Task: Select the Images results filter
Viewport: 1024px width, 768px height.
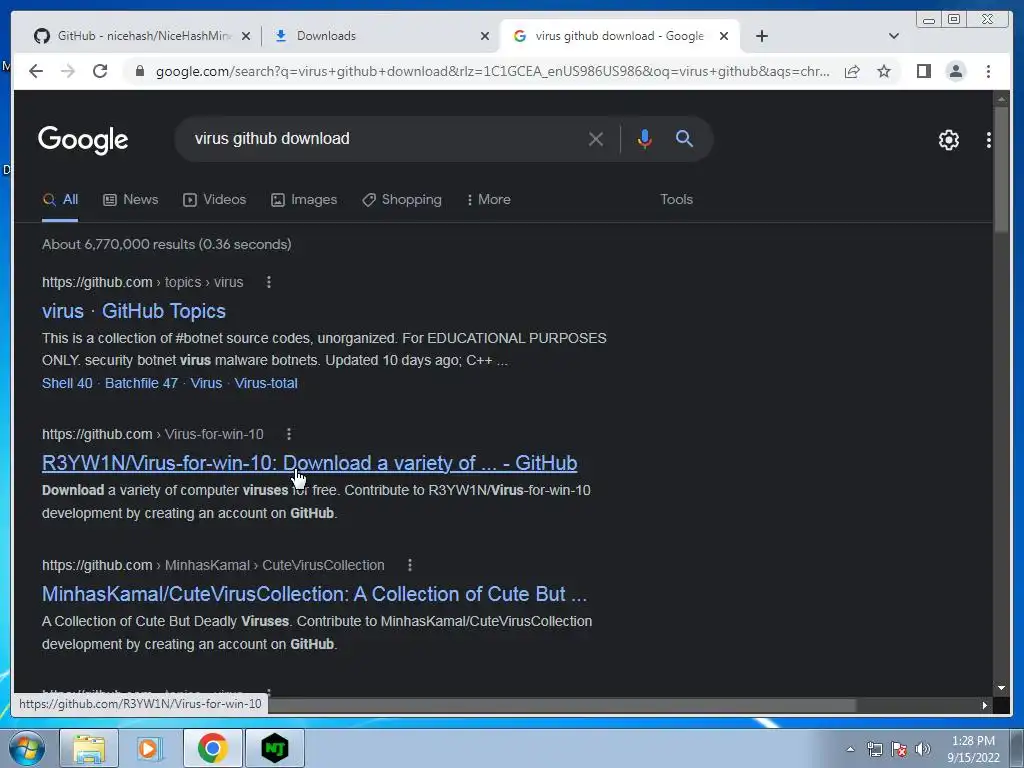Action: pos(304,200)
